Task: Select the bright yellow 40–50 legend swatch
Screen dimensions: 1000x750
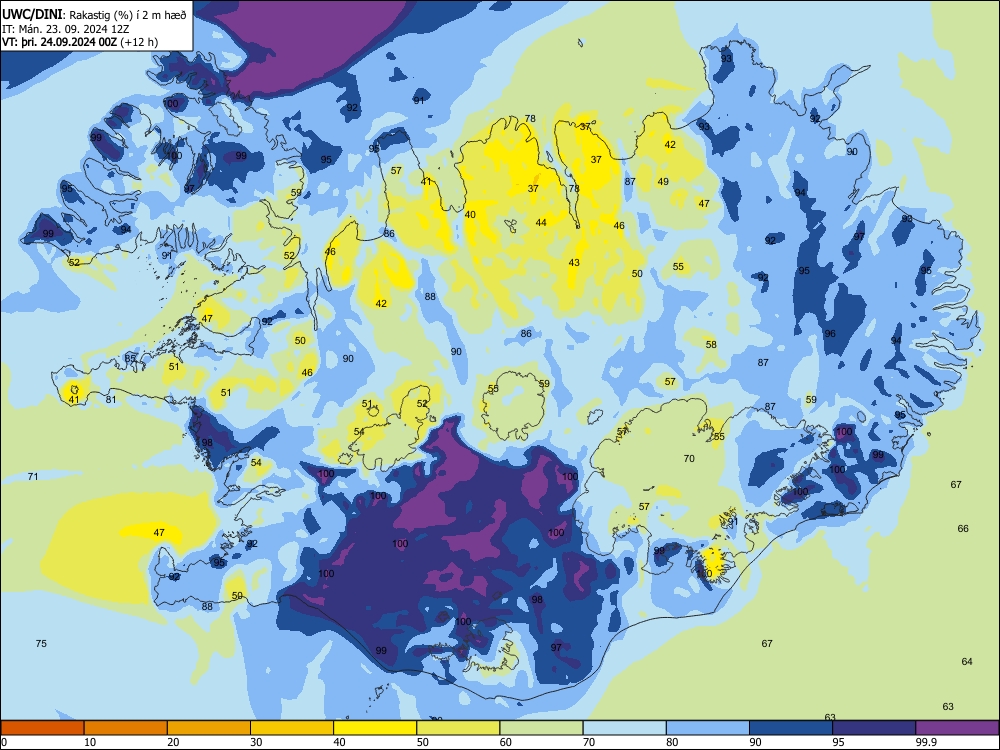Action: click(x=375, y=728)
